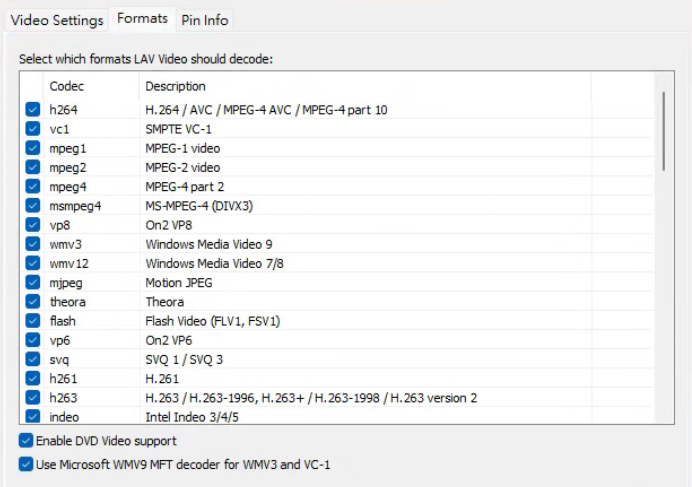Click the Description column header
Image resolution: width=692 pixels, height=487 pixels.
tap(175, 87)
